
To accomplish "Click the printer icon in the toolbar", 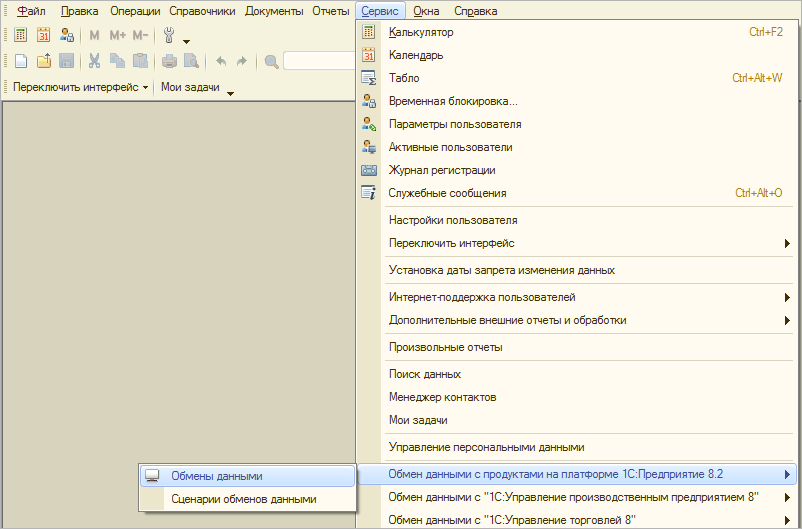I will [169, 61].
